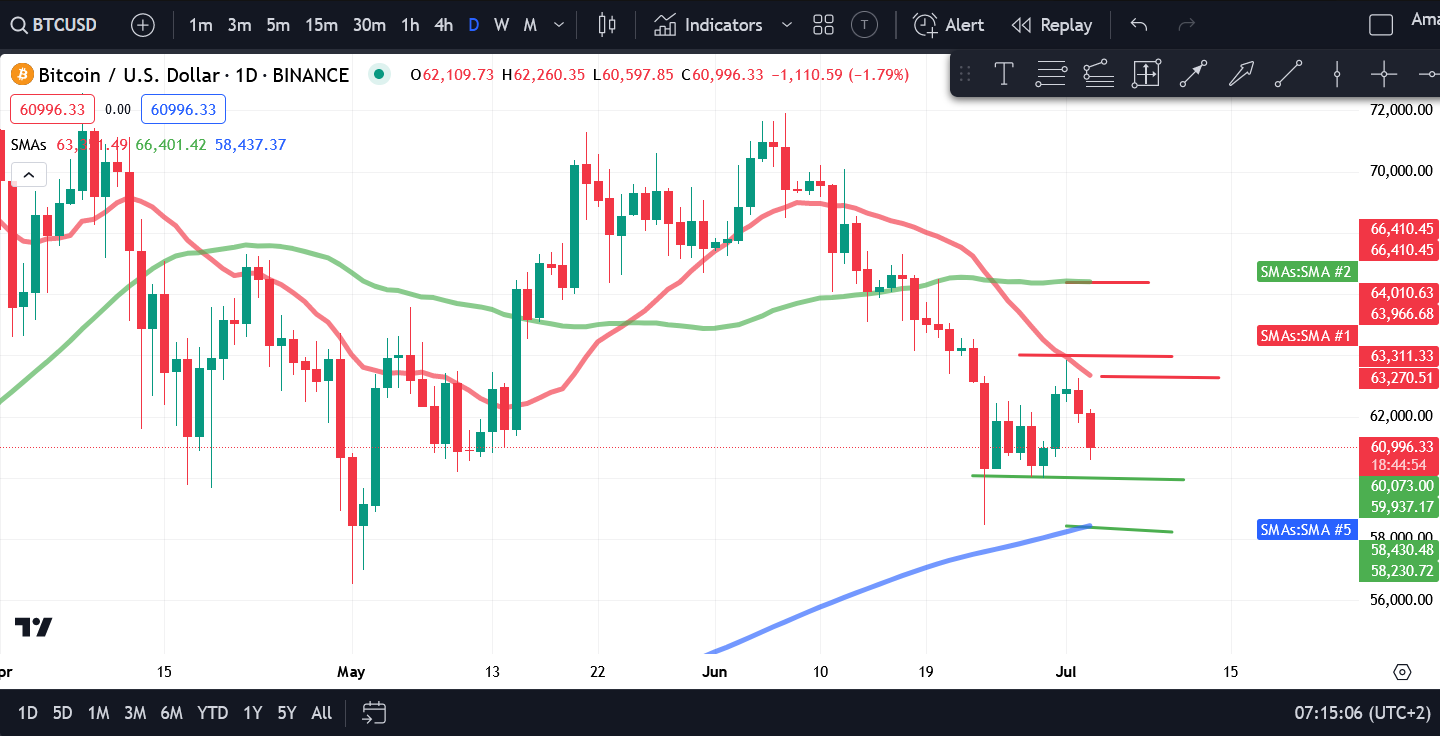Click the SMAs:SMA #2 price label
Viewport: 1440px width, 736px height.
pyautogui.click(x=1305, y=271)
